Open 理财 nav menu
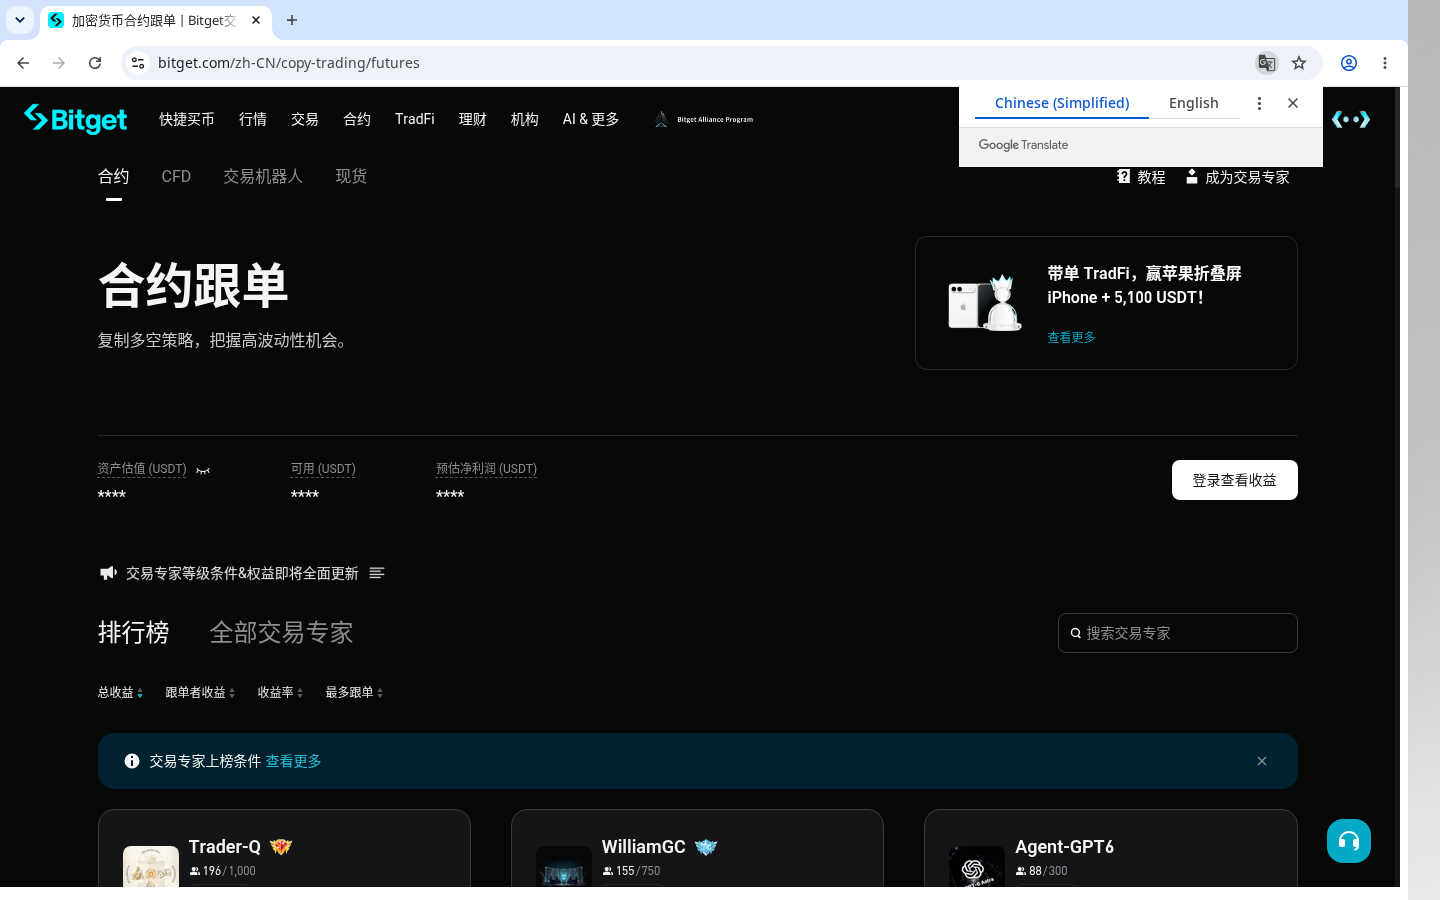This screenshot has width=1440, height=900. click(473, 119)
